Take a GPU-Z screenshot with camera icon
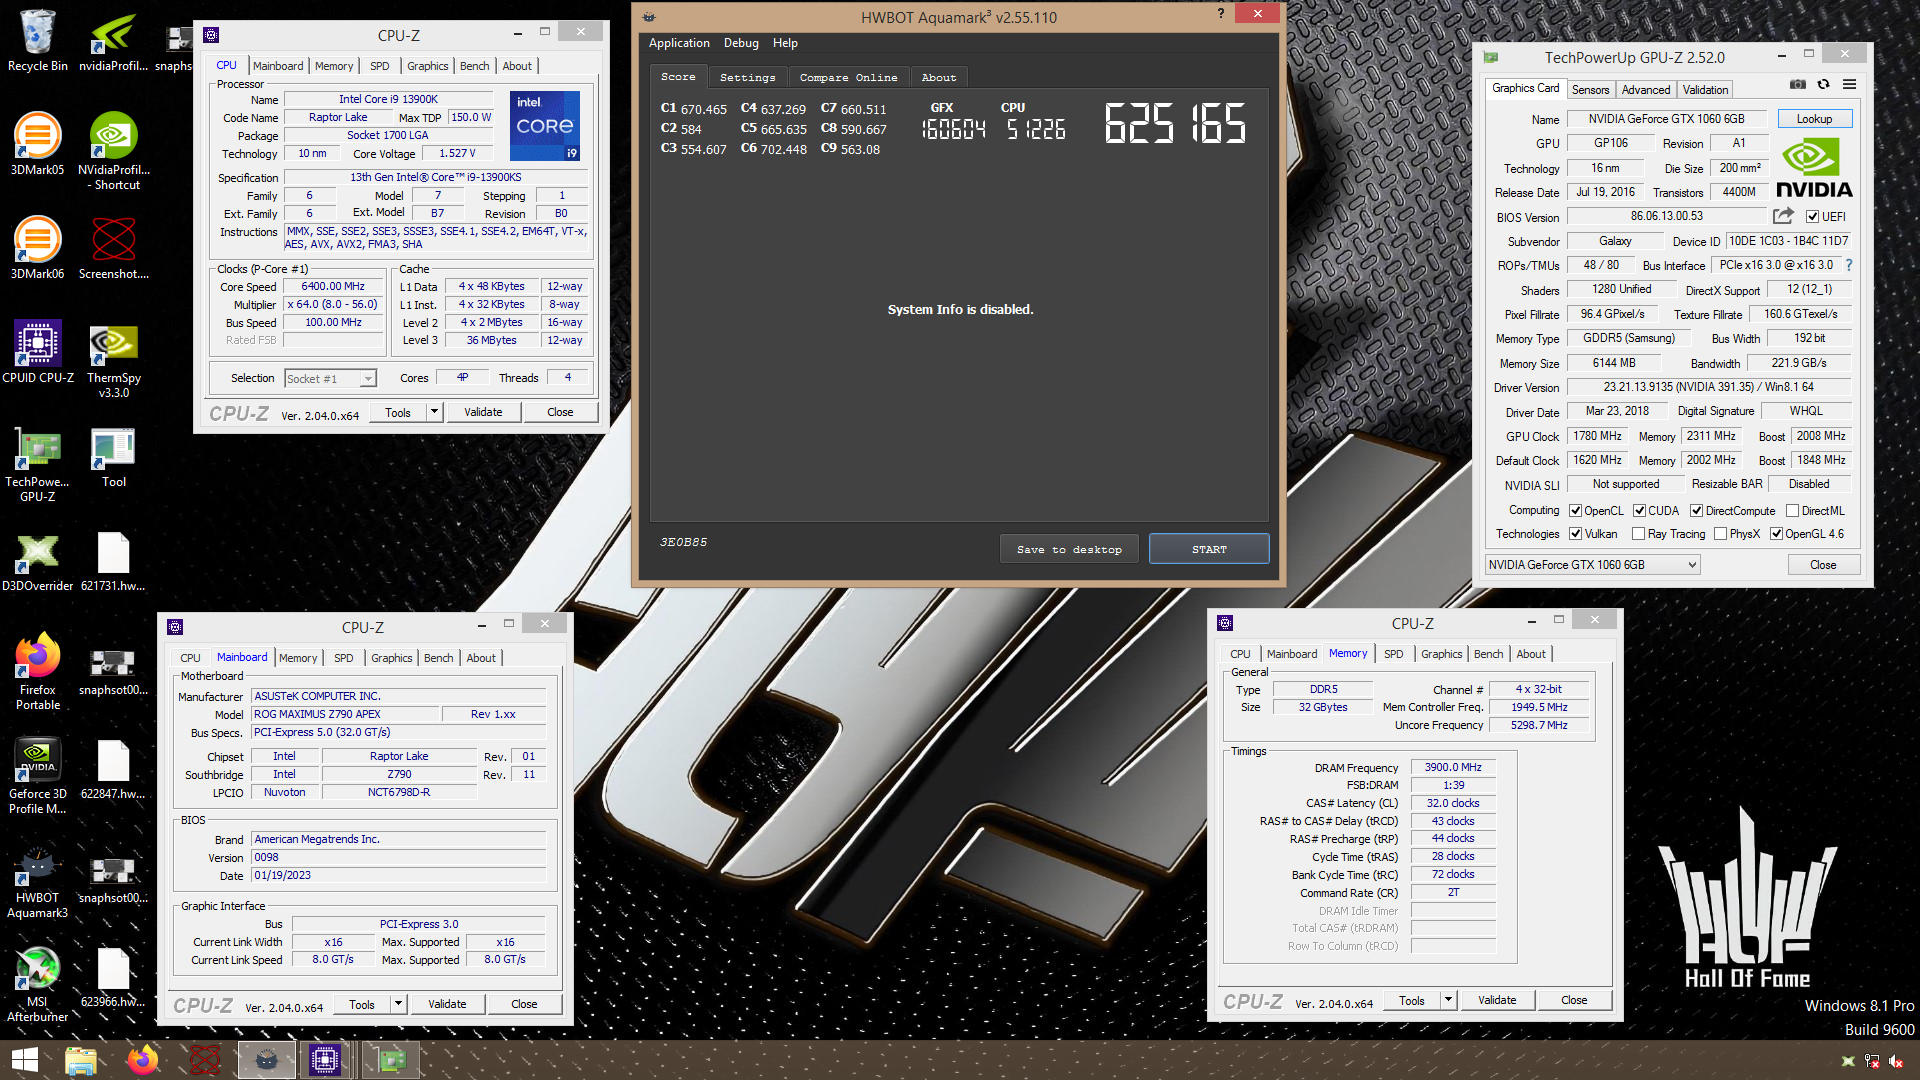 (x=1797, y=84)
